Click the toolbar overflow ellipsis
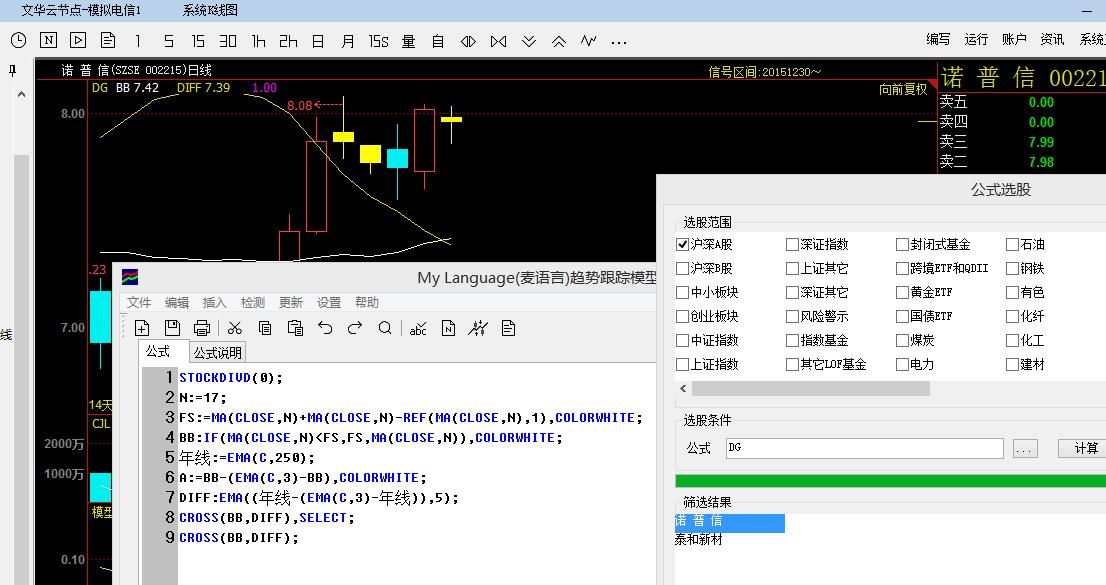Viewport: 1106px width, 585px height. coord(619,41)
